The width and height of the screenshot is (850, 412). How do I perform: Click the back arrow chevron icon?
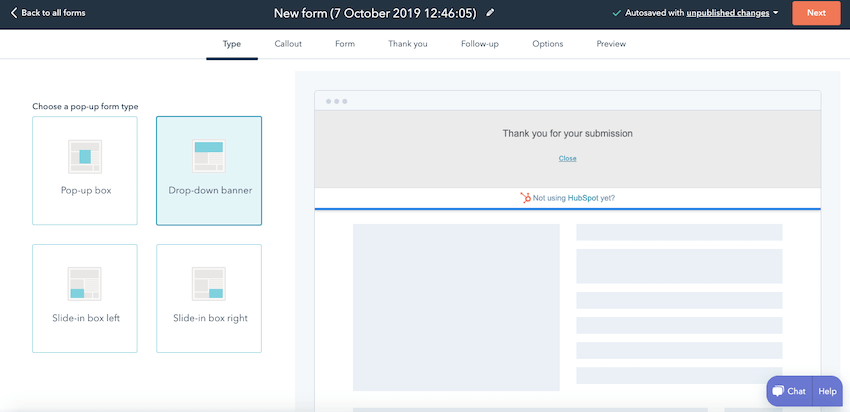click(14, 12)
